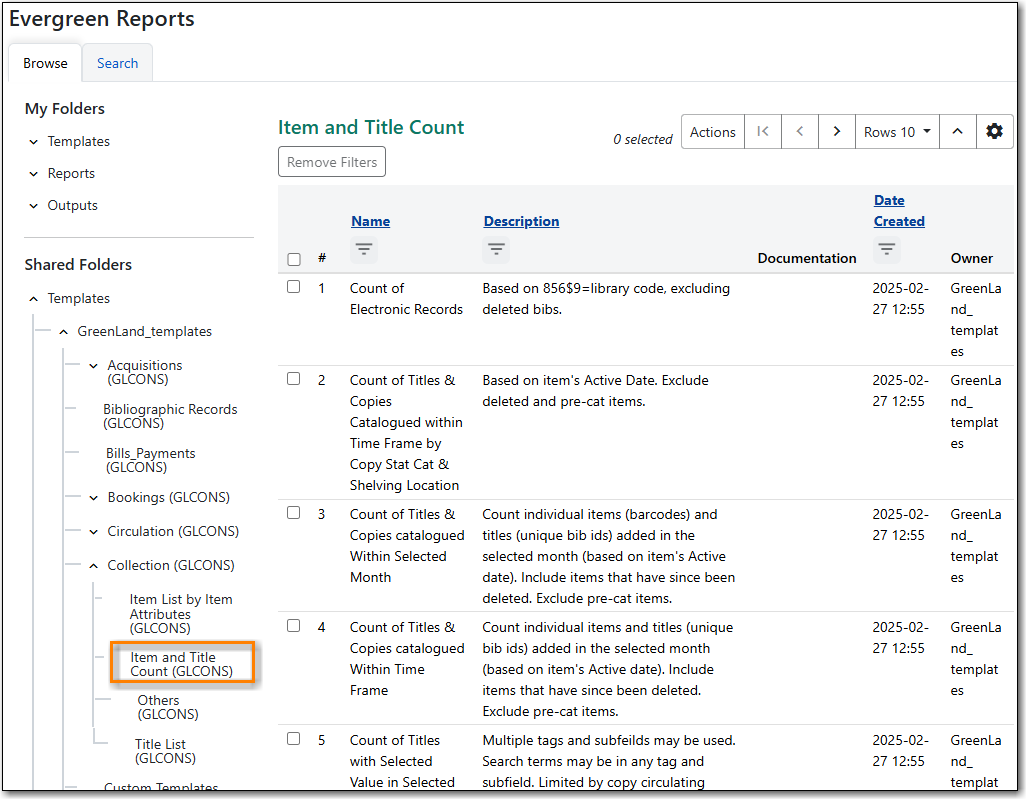Click the Remove Filters button
Screen dimensions: 1026x799
(x=331, y=161)
